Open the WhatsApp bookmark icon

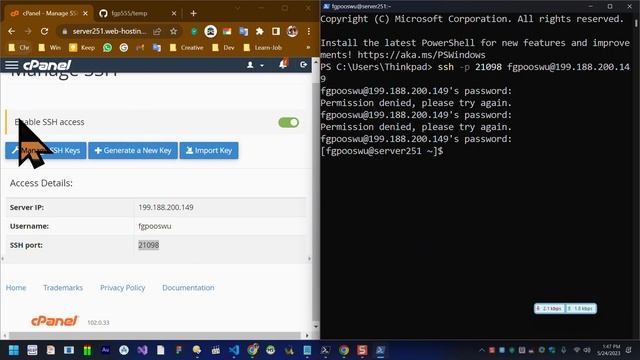click(x=107, y=48)
